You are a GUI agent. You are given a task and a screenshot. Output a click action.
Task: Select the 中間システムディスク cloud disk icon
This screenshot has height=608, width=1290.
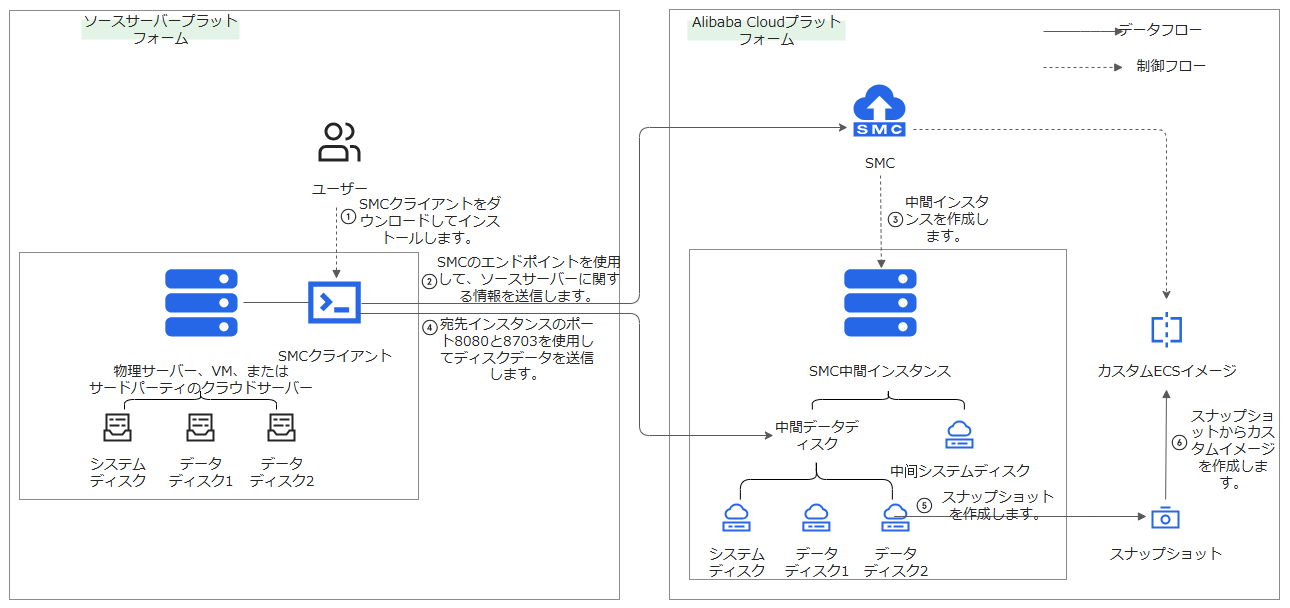coord(959,435)
